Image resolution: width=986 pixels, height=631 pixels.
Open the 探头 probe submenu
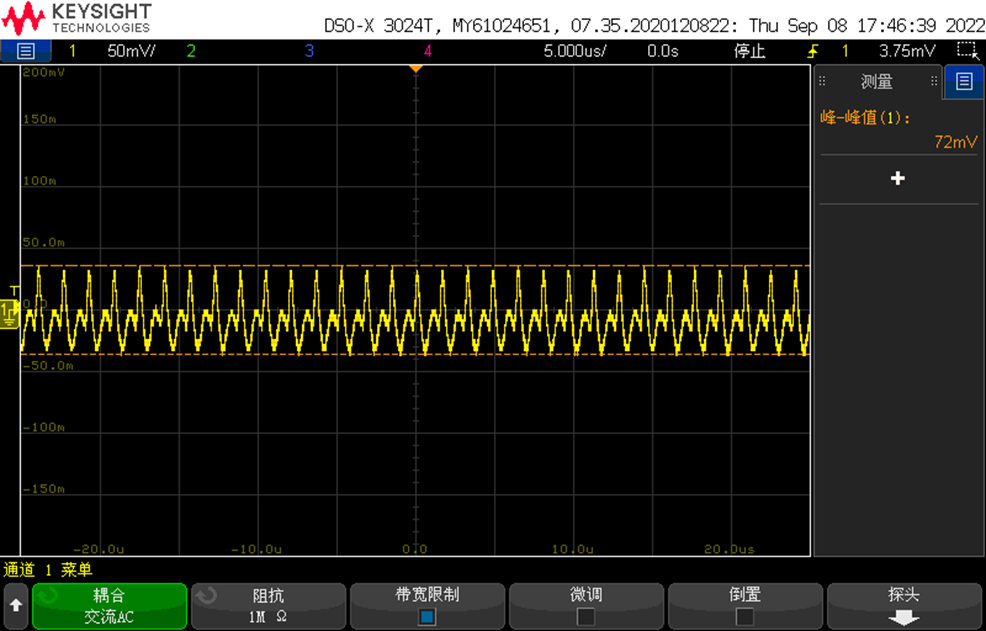(904, 606)
